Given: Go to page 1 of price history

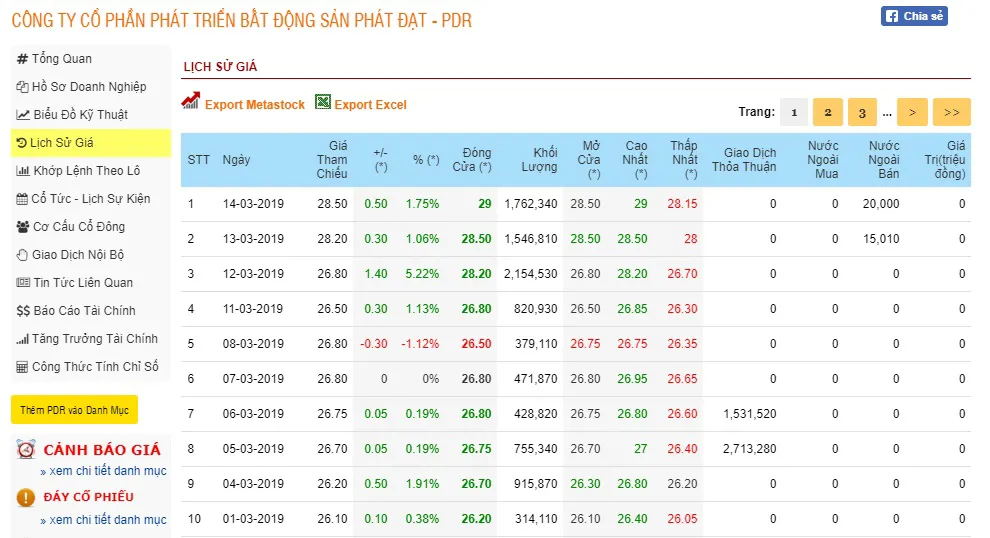Looking at the screenshot, I should point(794,112).
